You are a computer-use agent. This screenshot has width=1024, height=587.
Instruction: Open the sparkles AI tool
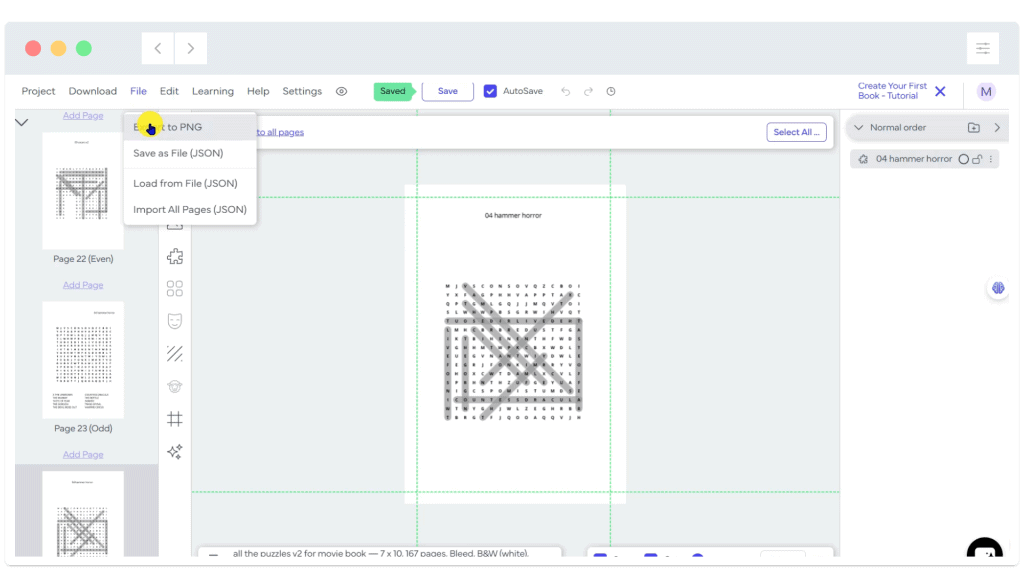click(x=174, y=452)
